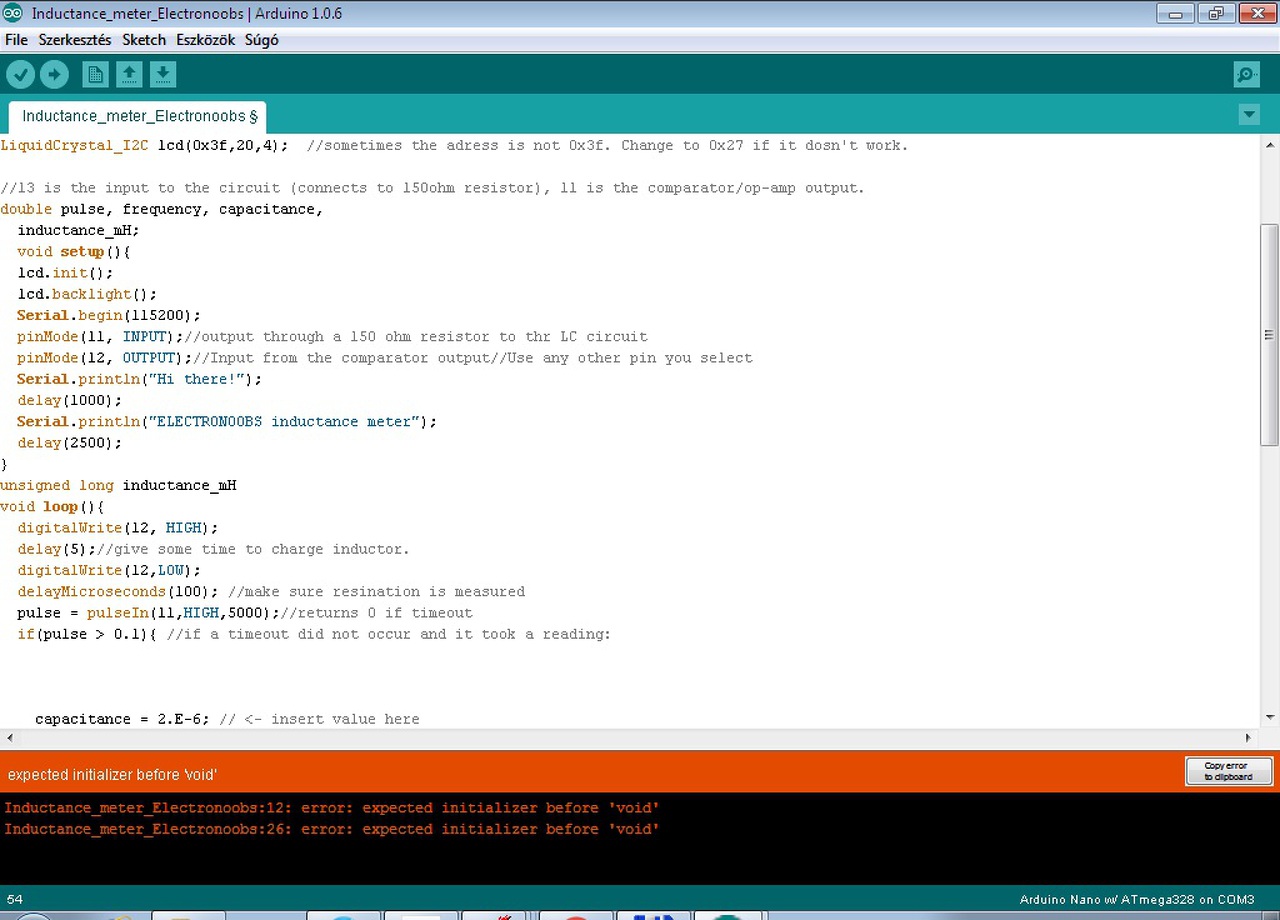Click the println "ELECTRONOOBS inductance meter" line

[227, 422]
